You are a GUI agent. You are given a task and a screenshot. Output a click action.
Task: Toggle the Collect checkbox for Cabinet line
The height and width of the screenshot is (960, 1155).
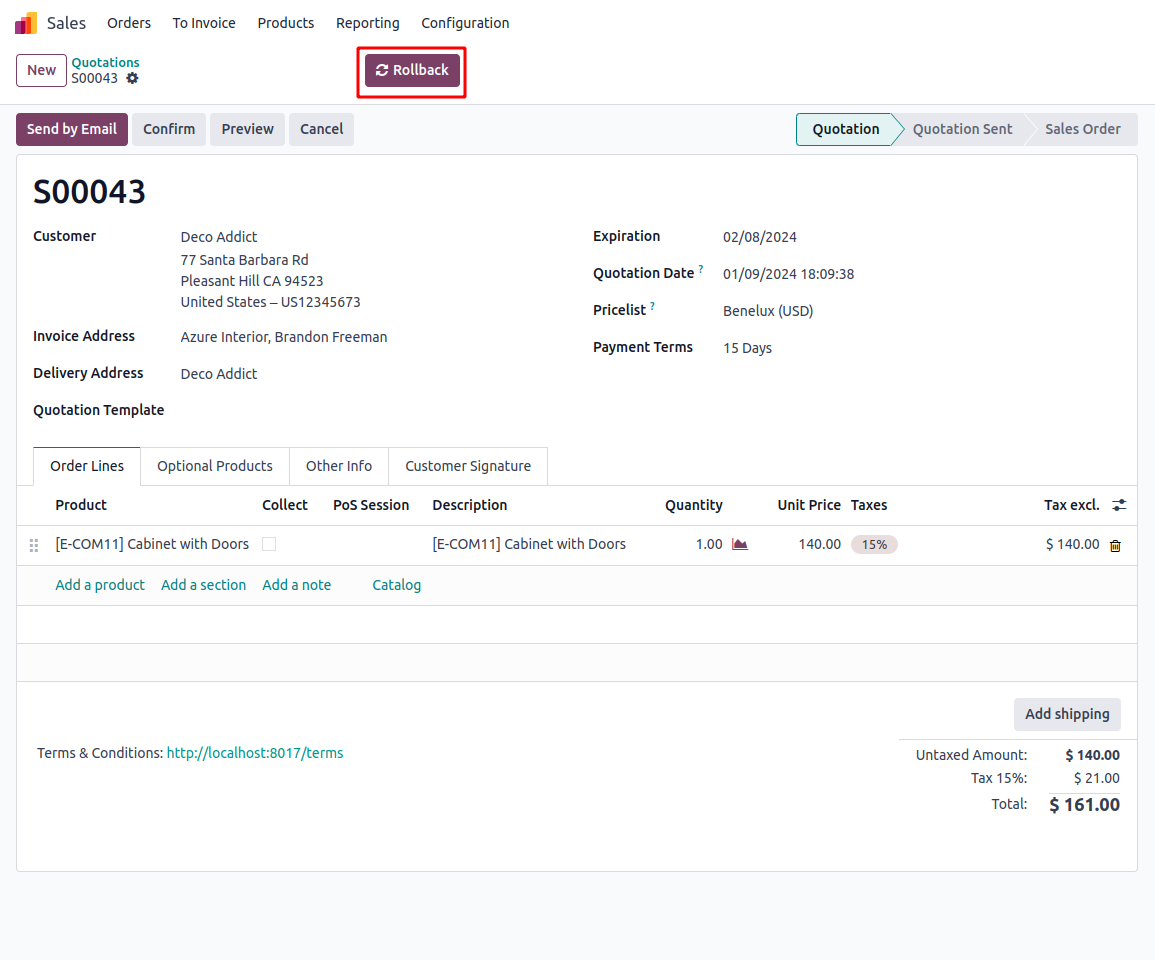coord(269,544)
